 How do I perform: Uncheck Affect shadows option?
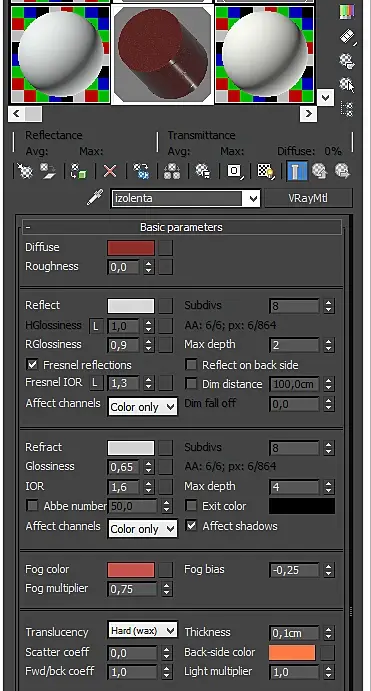[191, 525]
